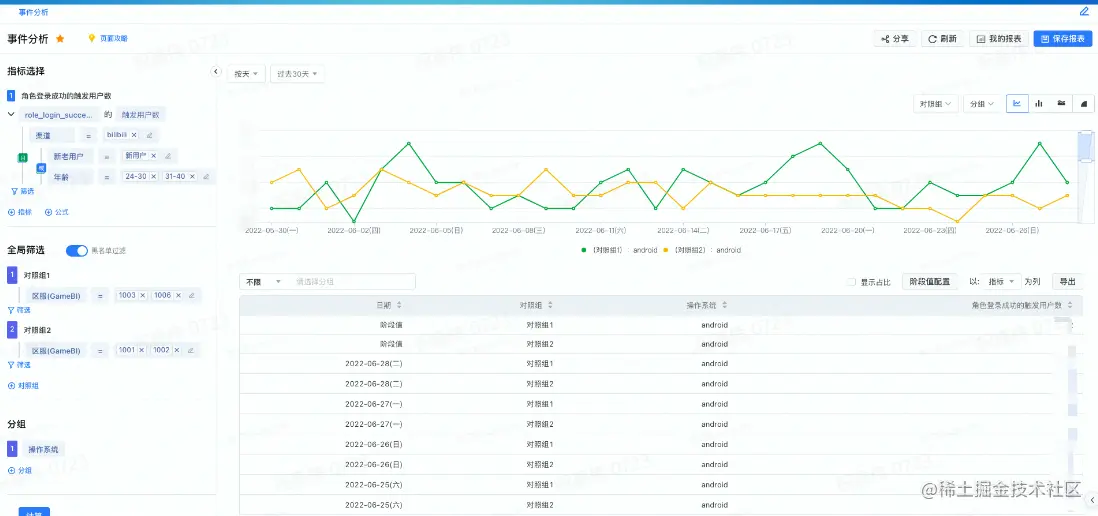The width and height of the screenshot is (1098, 516).
Task: Click the edit pencil icon at top right
Action: [x=1084, y=11]
